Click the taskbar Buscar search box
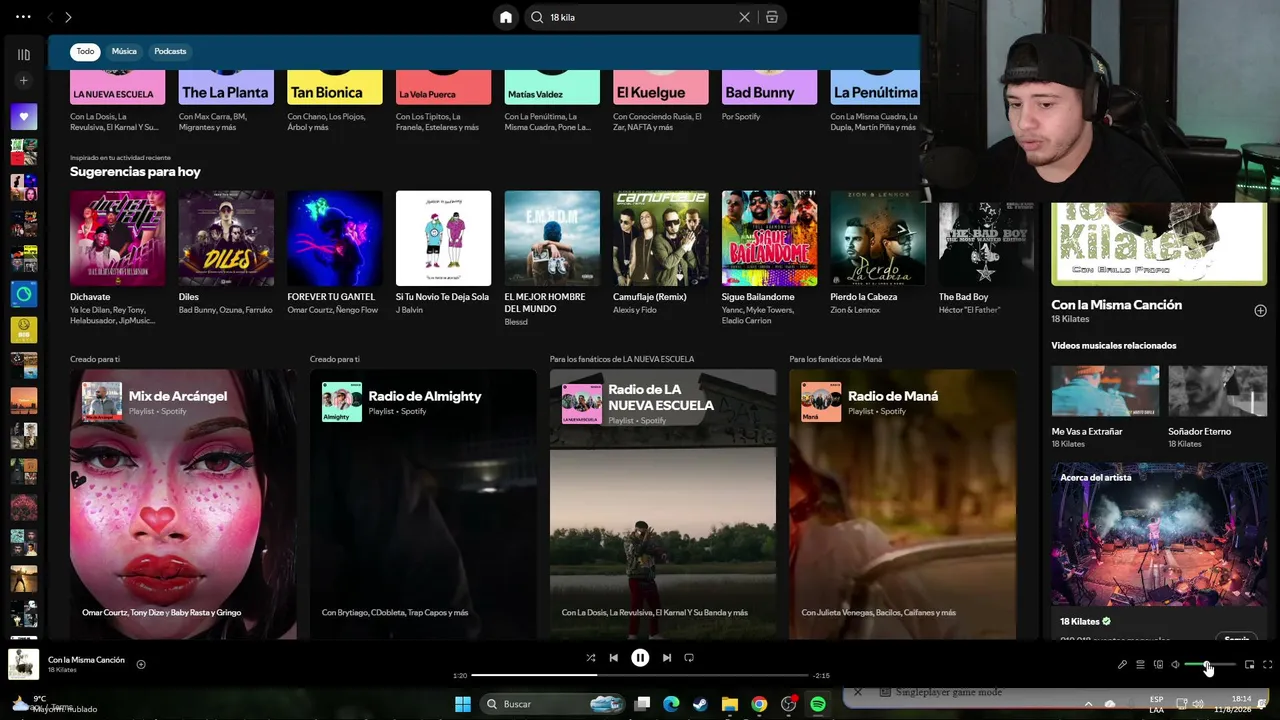 click(553, 704)
